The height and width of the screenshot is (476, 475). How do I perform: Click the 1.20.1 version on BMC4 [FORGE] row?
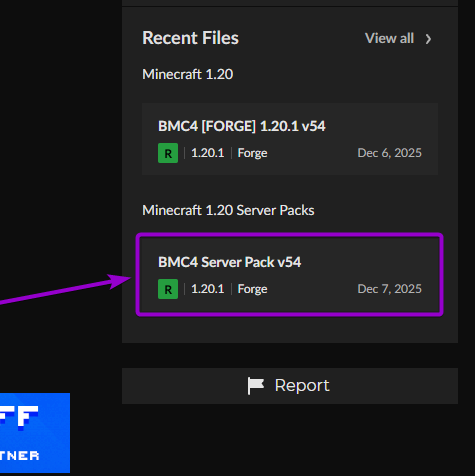coord(208,153)
